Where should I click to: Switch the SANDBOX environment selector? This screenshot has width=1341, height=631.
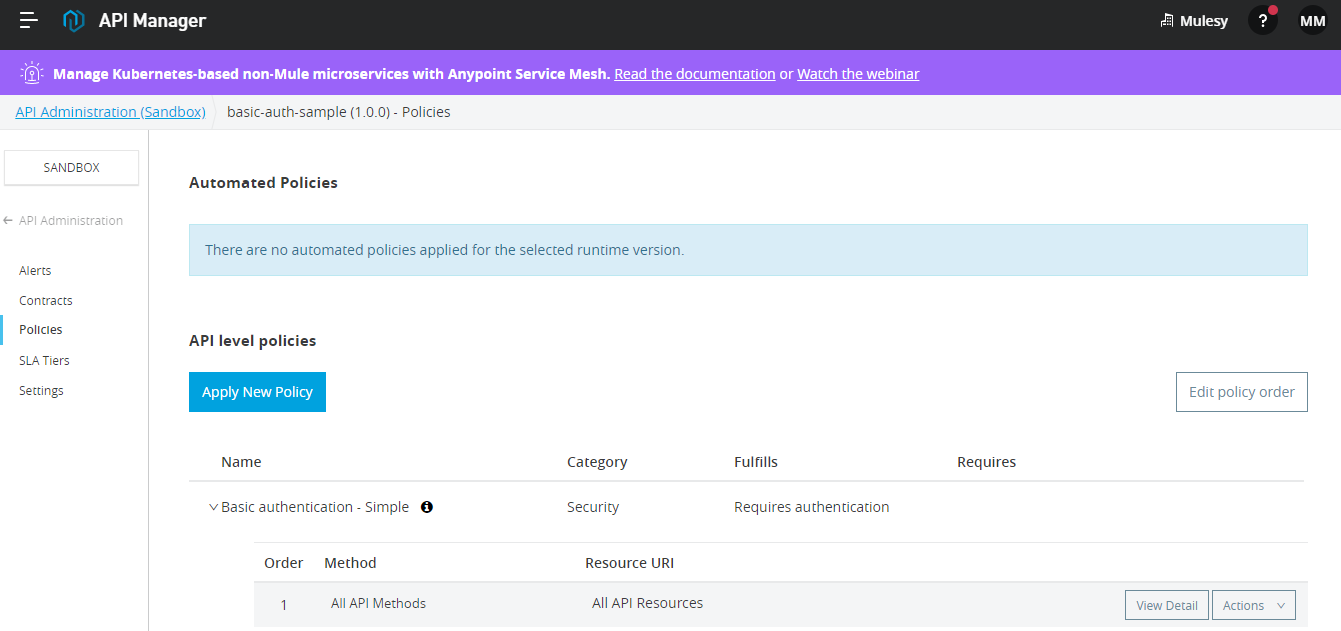tap(71, 168)
